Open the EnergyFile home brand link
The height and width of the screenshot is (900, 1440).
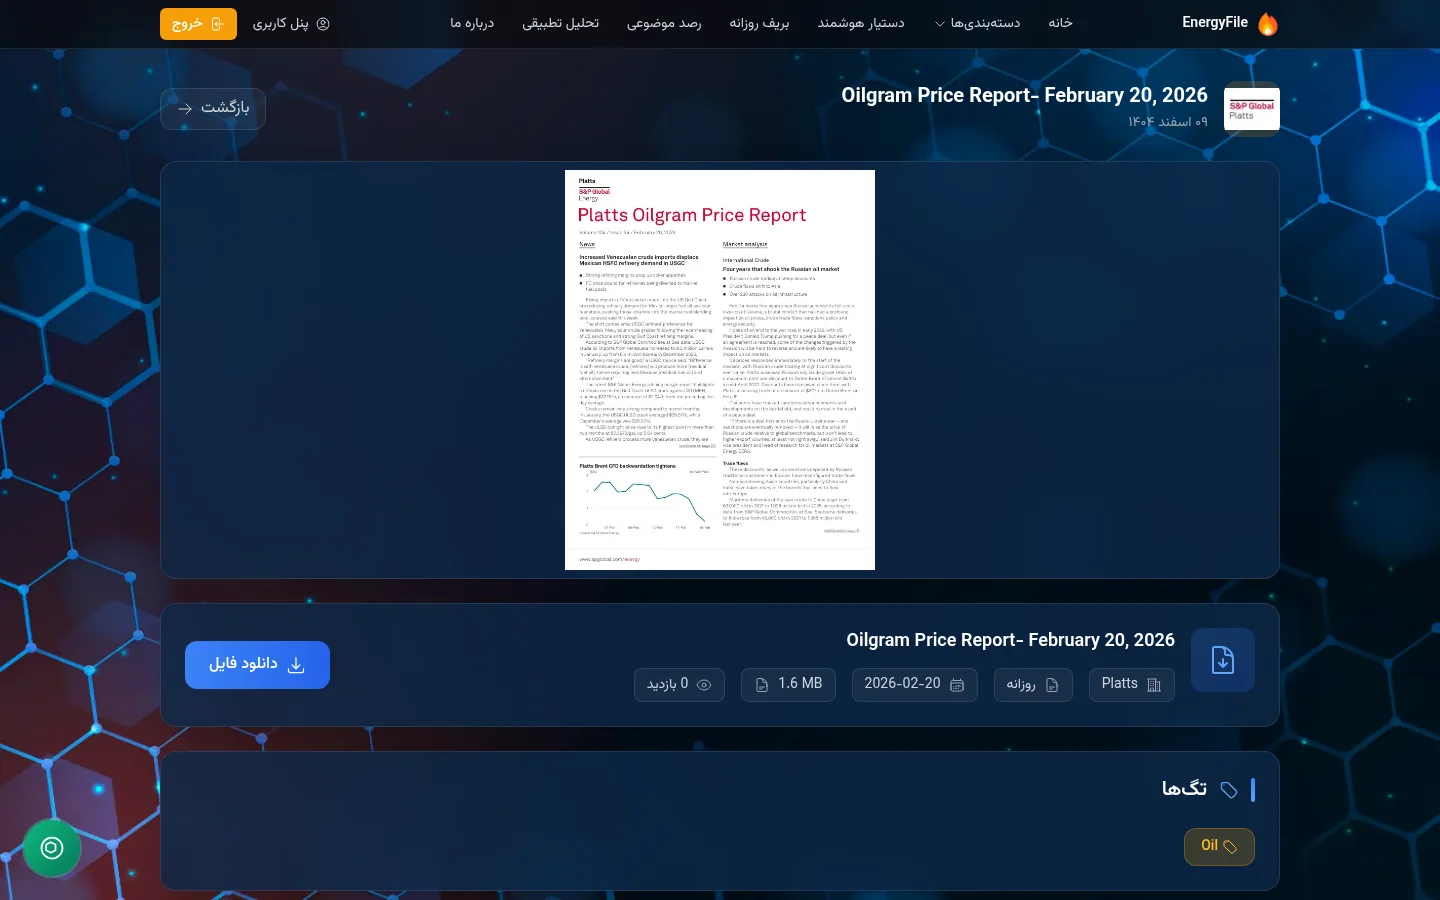(1230, 23)
